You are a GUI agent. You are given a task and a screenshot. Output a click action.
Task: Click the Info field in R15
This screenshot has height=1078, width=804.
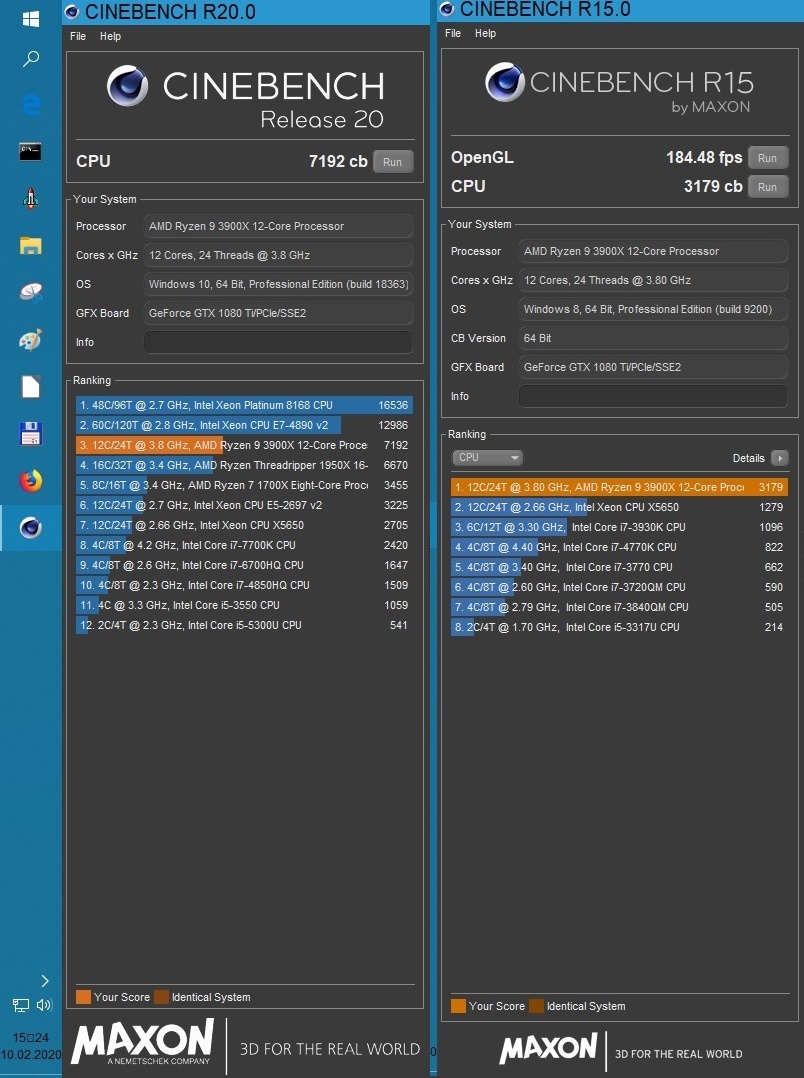point(653,396)
